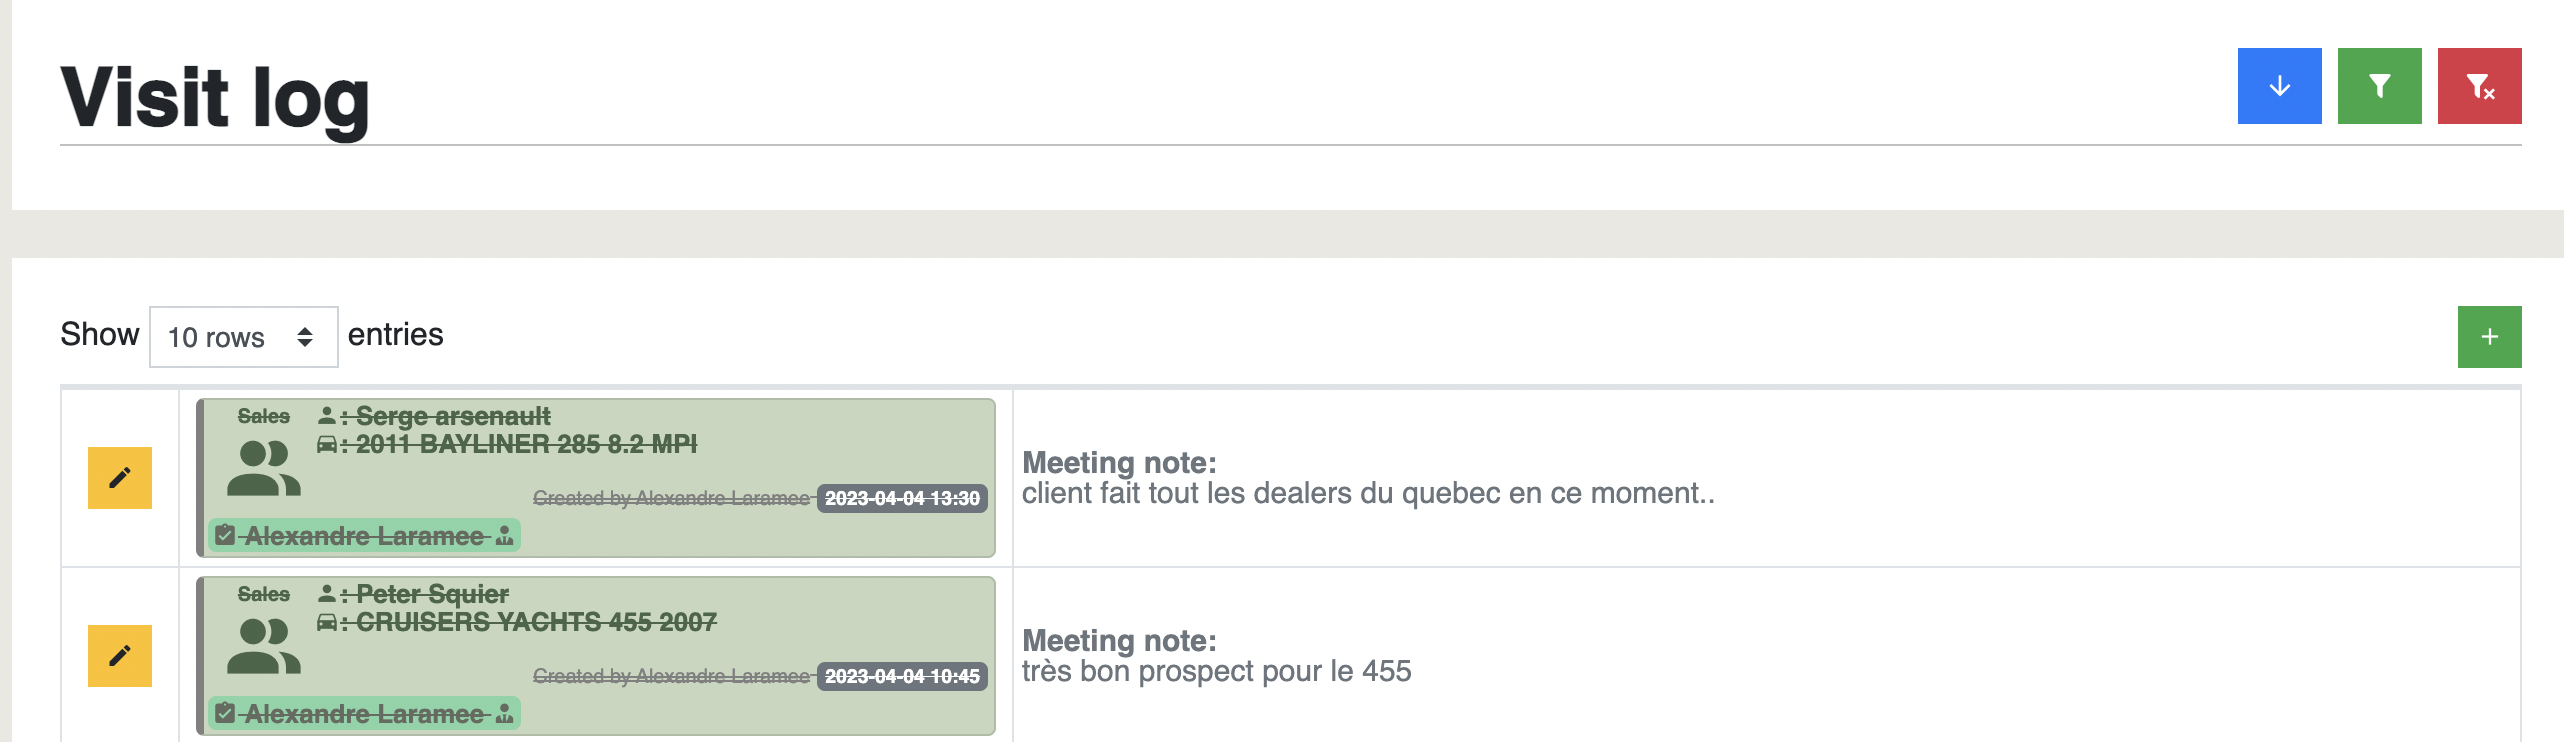Click the clipboard check icon in the second Alexandre Laramee badge
This screenshot has width=2564, height=742.
pos(225,713)
